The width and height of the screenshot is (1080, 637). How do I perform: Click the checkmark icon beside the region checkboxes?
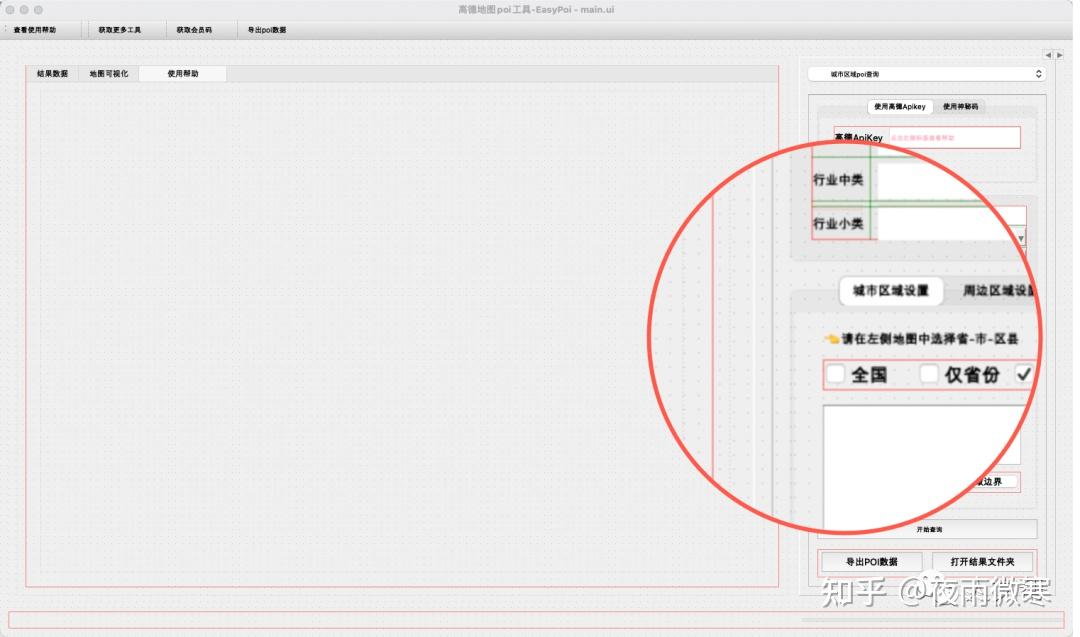point(1023,374)
